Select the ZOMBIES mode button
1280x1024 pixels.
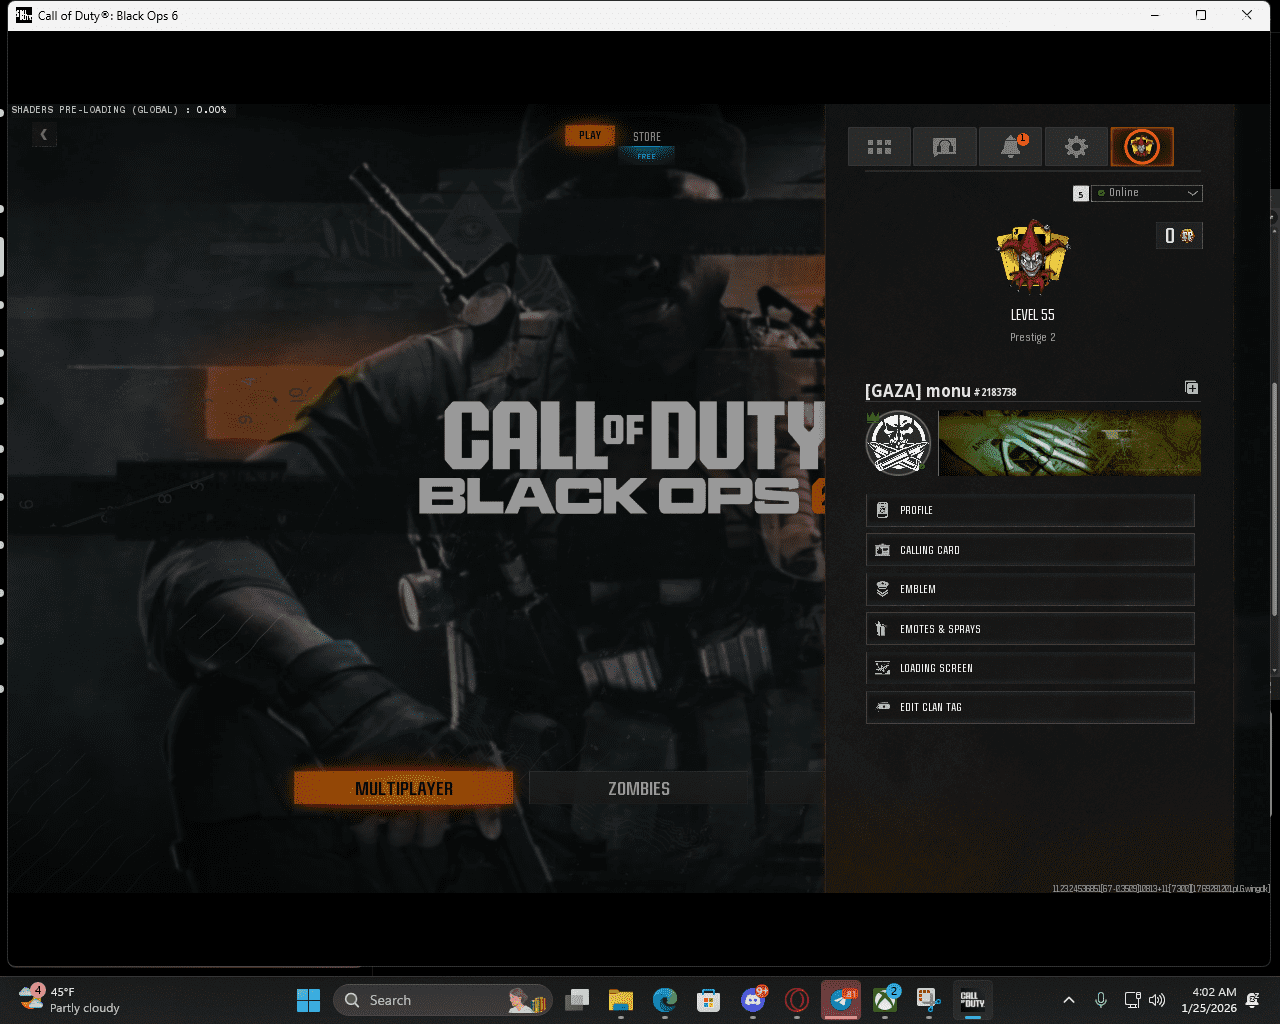pyautogui.click(x=638, y=788)
